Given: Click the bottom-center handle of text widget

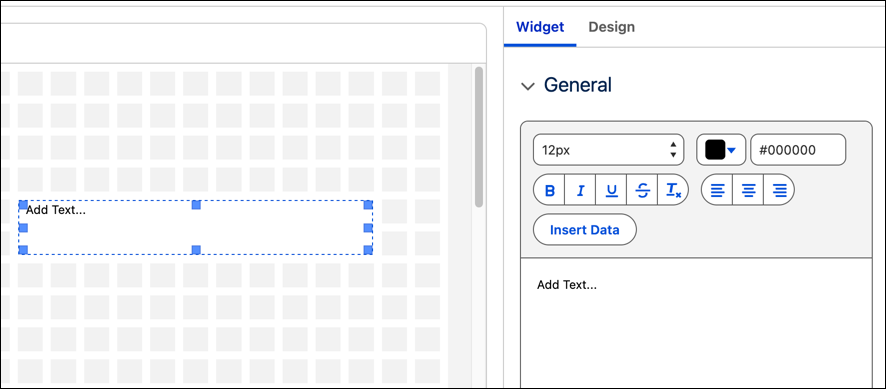Looking at the screenshot, I should [196, 250].
